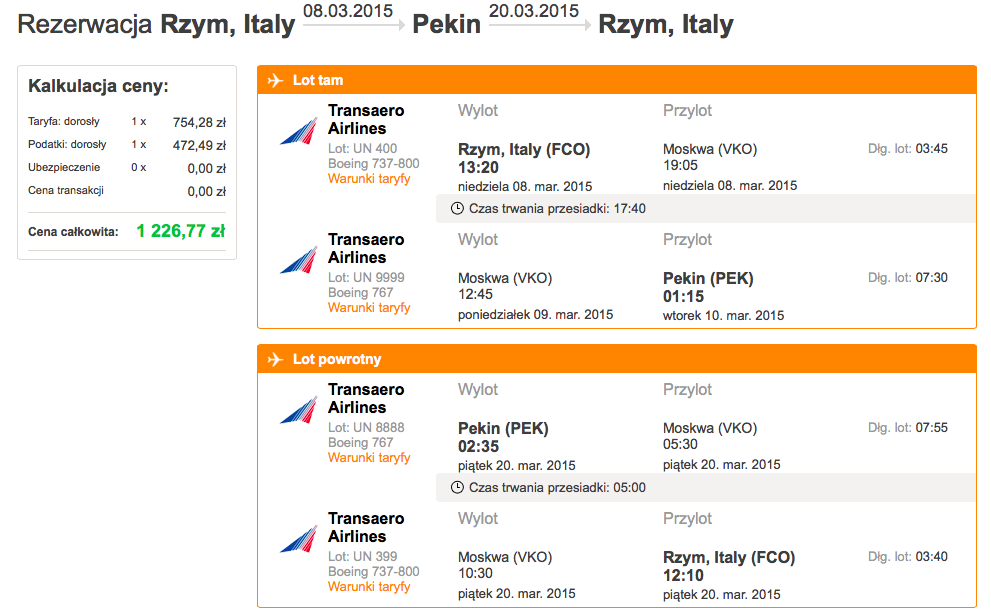Click the airplane icon beside Lot powrotny

[275, 359]
